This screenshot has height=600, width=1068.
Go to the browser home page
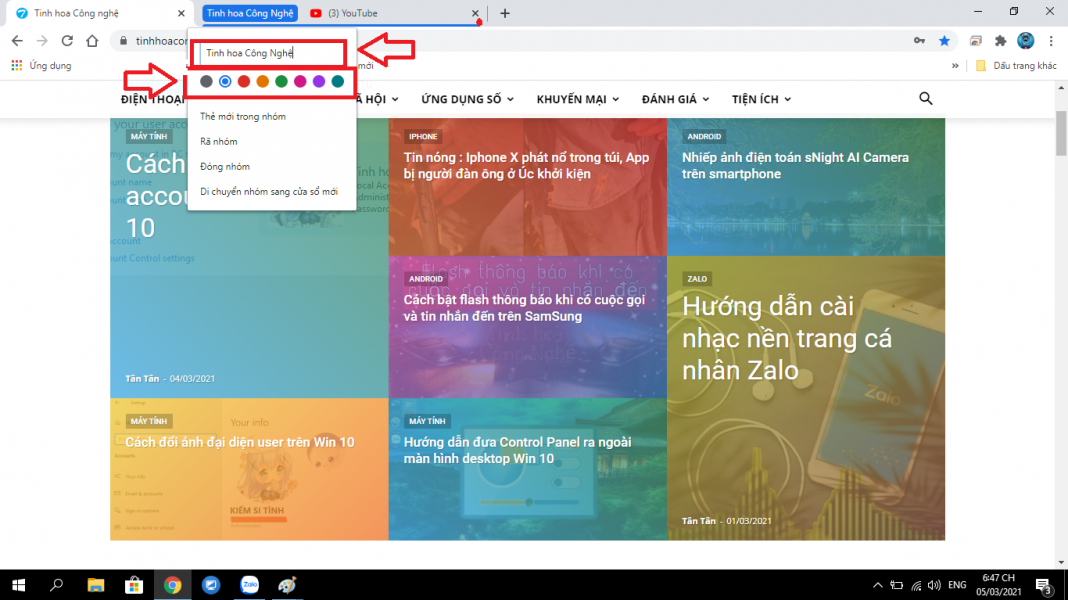point(92,41)
